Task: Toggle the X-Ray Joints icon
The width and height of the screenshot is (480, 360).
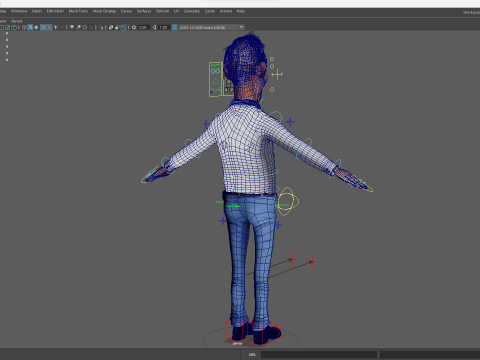Action: (x=124, y=27)
